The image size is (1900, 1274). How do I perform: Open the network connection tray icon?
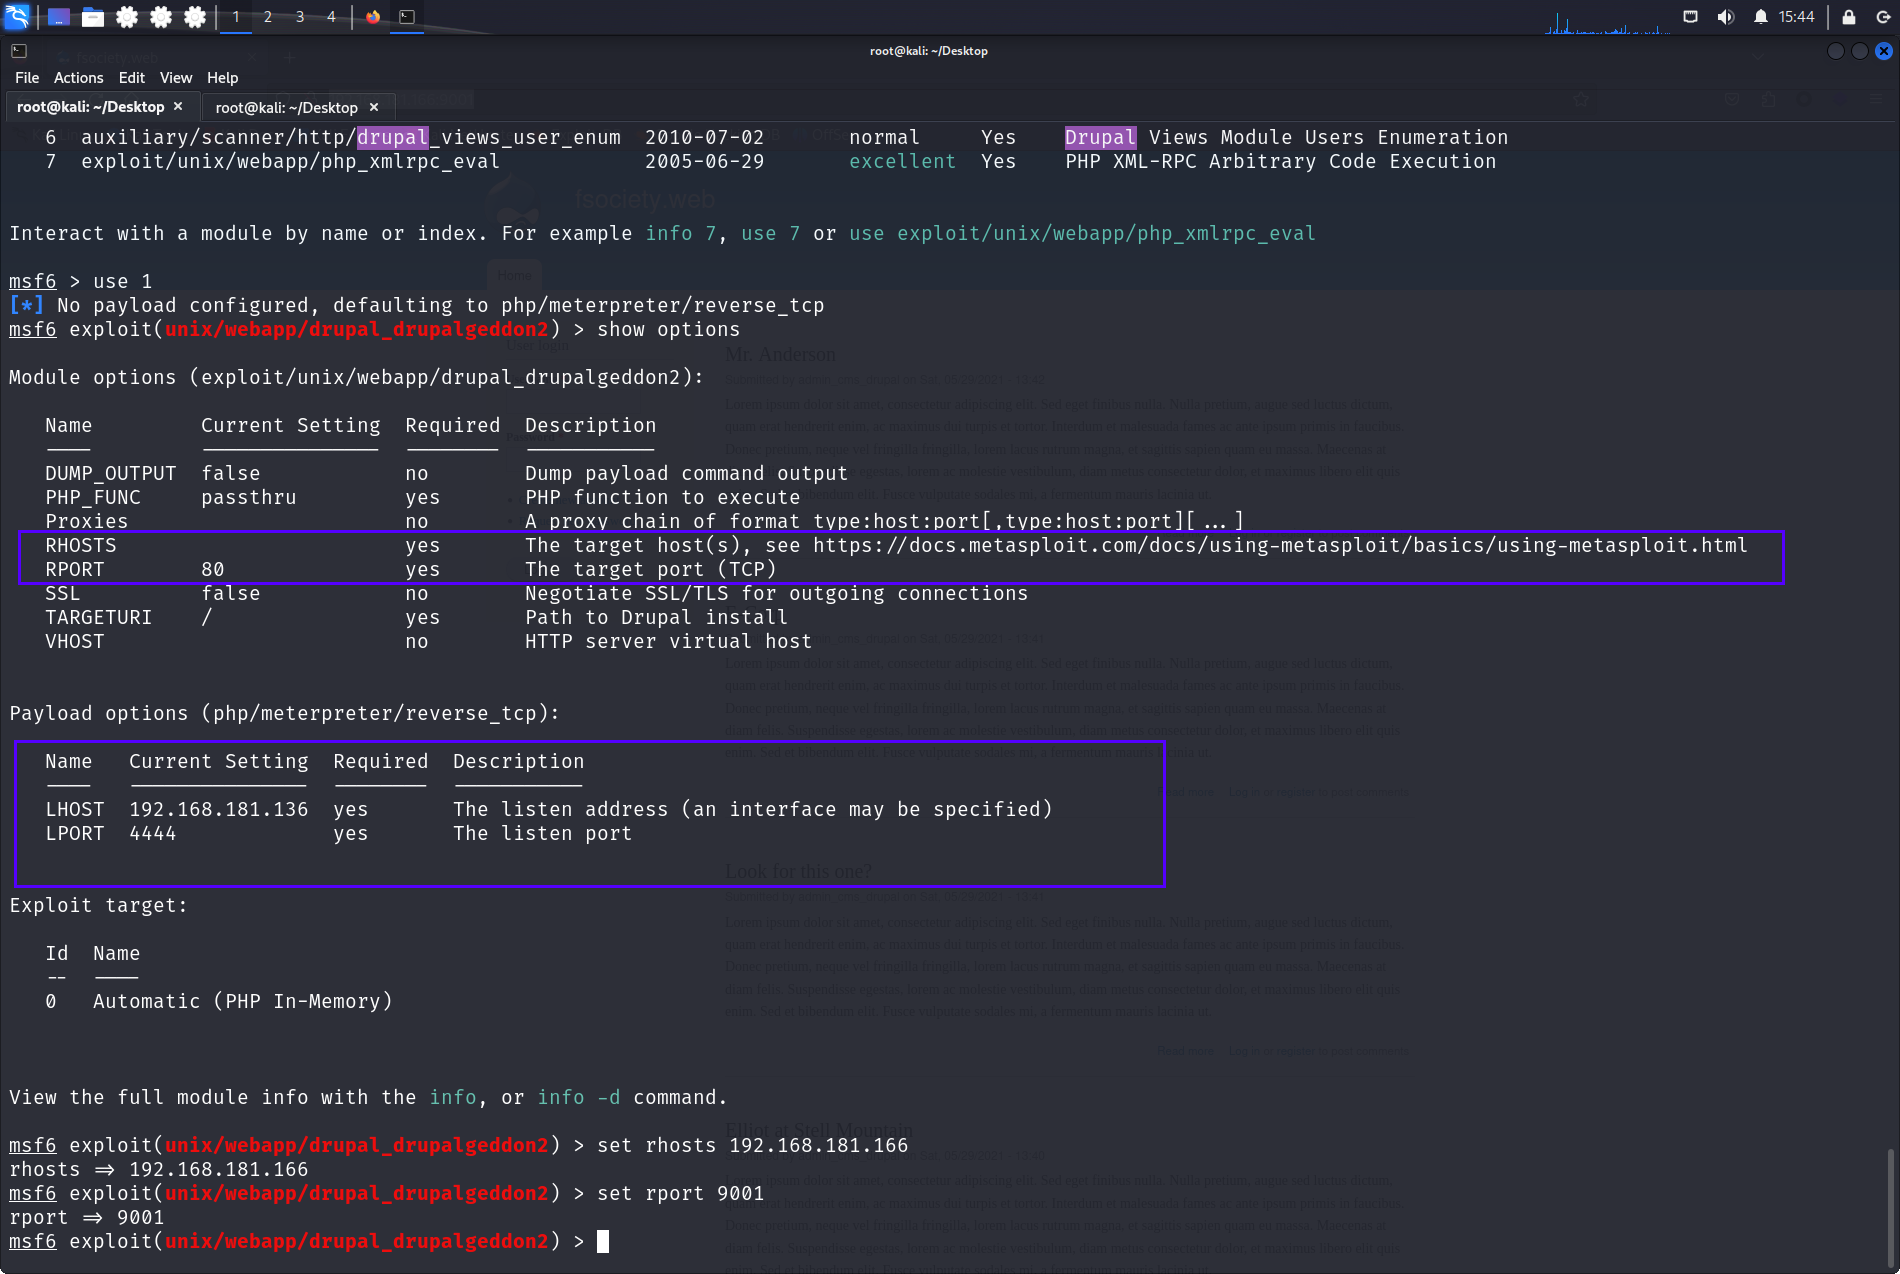(1691, 17)
